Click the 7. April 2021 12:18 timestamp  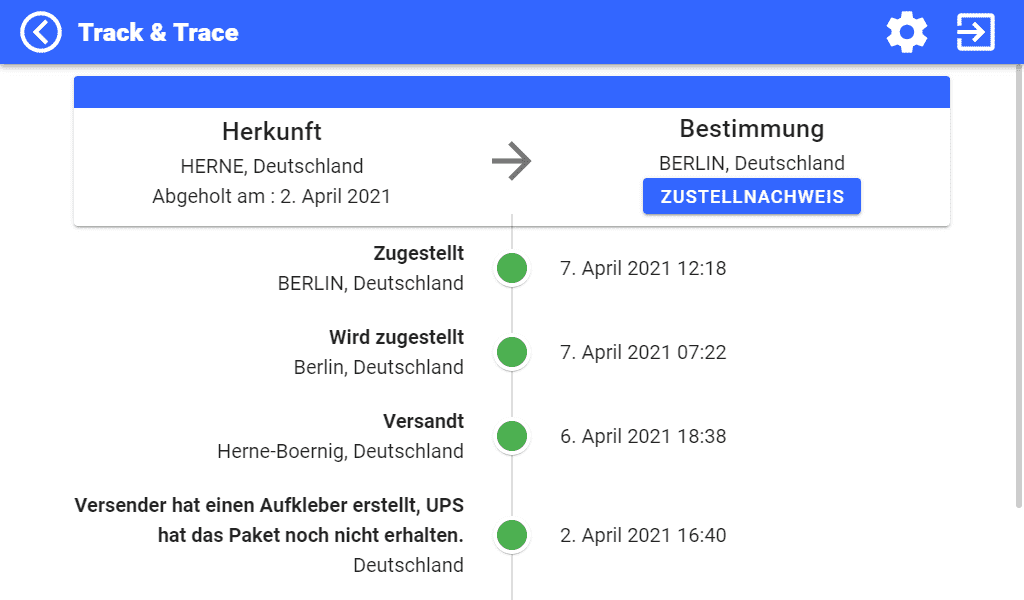(x=643, y=268)
